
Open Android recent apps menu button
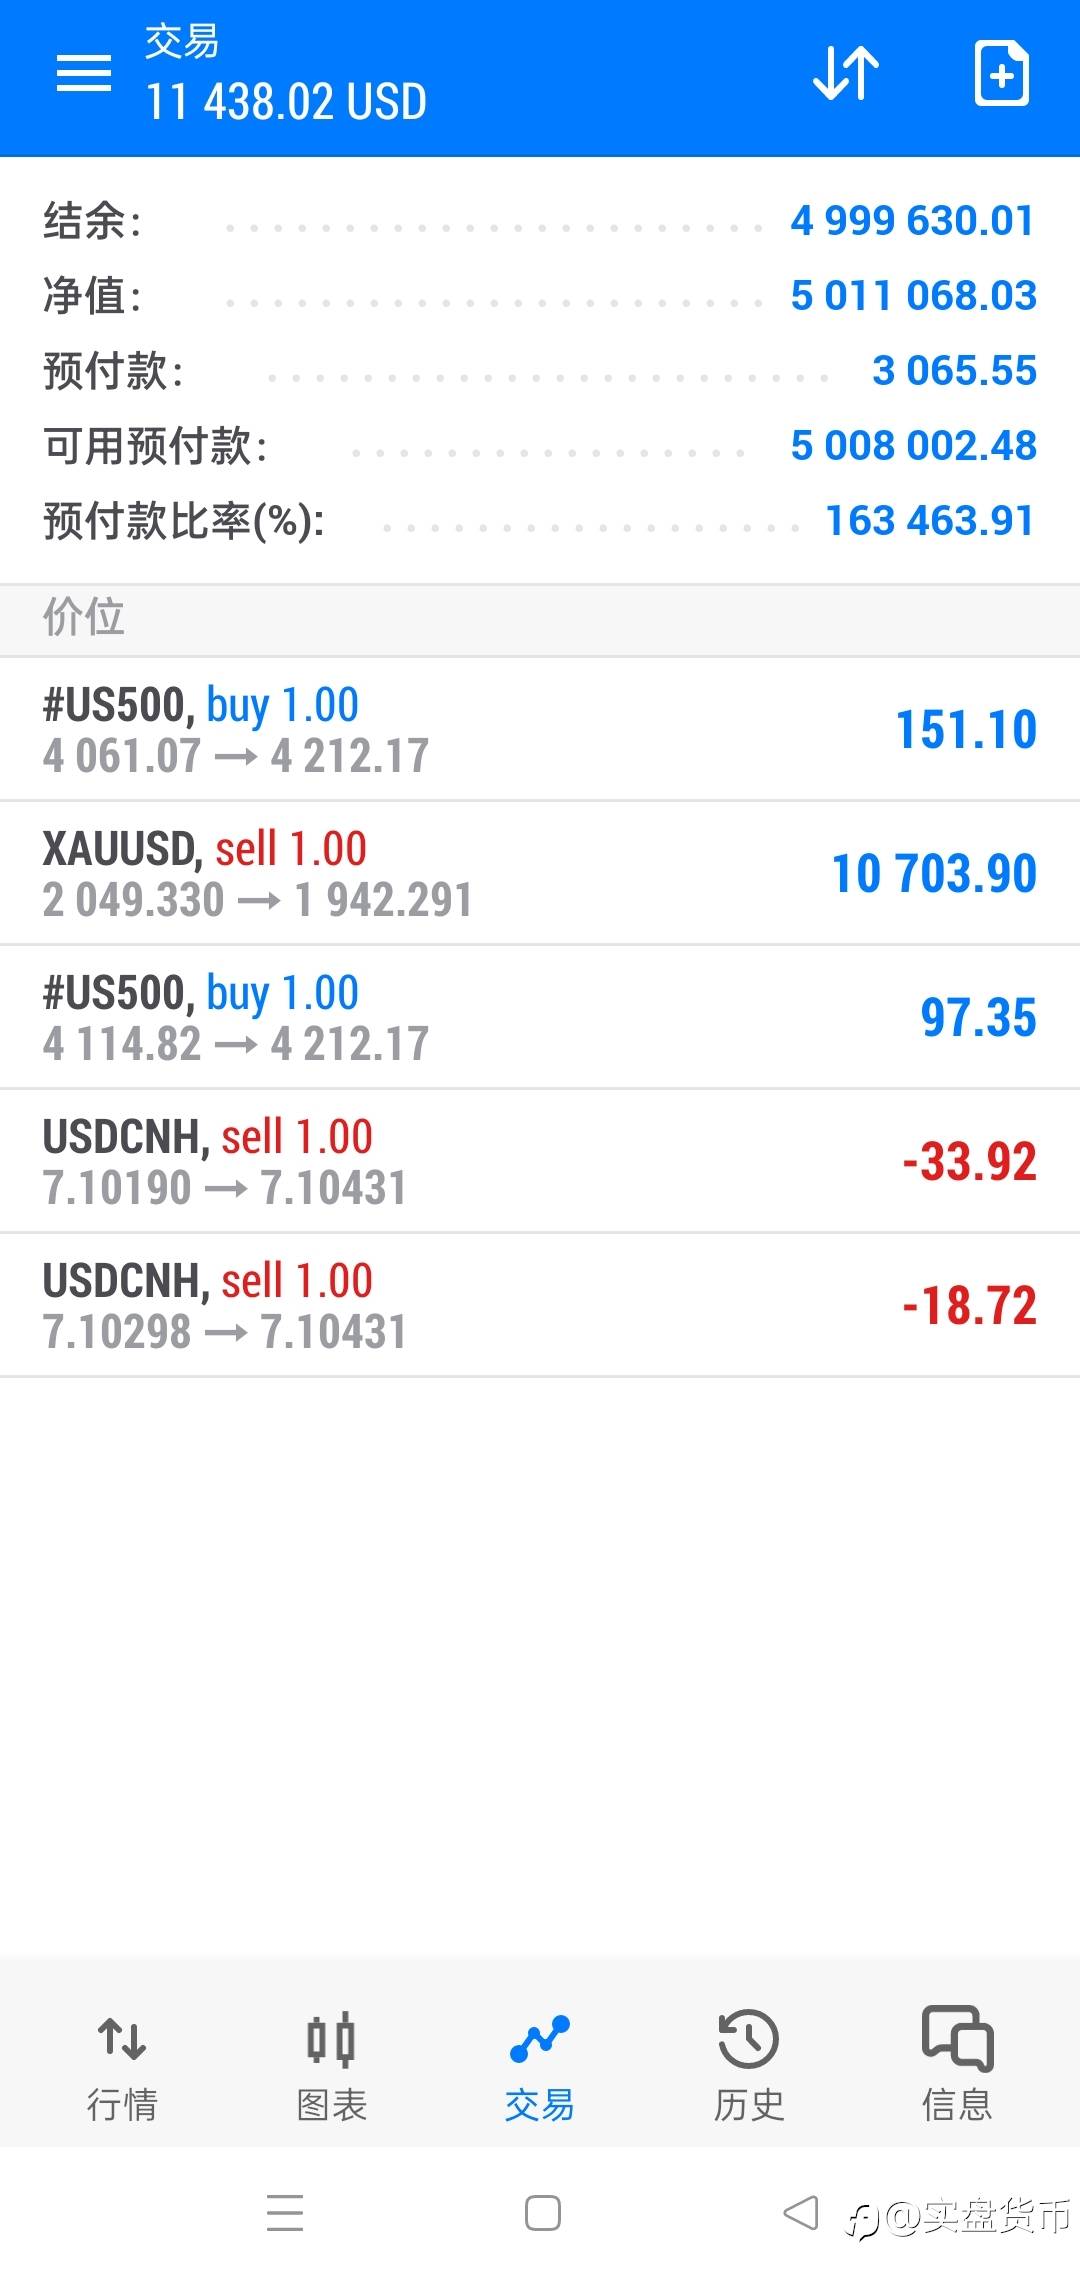[285, 2213]
